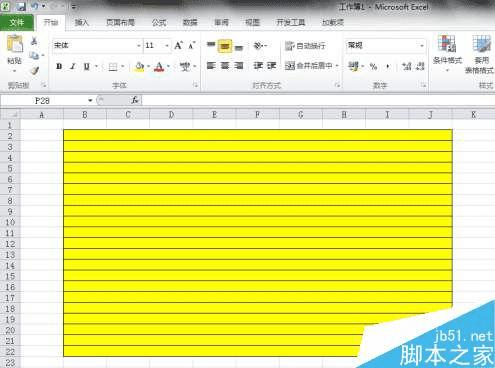Click the Excel logo in title bar
The height and width of the screenshot is (368, 495).
(5, 6)
